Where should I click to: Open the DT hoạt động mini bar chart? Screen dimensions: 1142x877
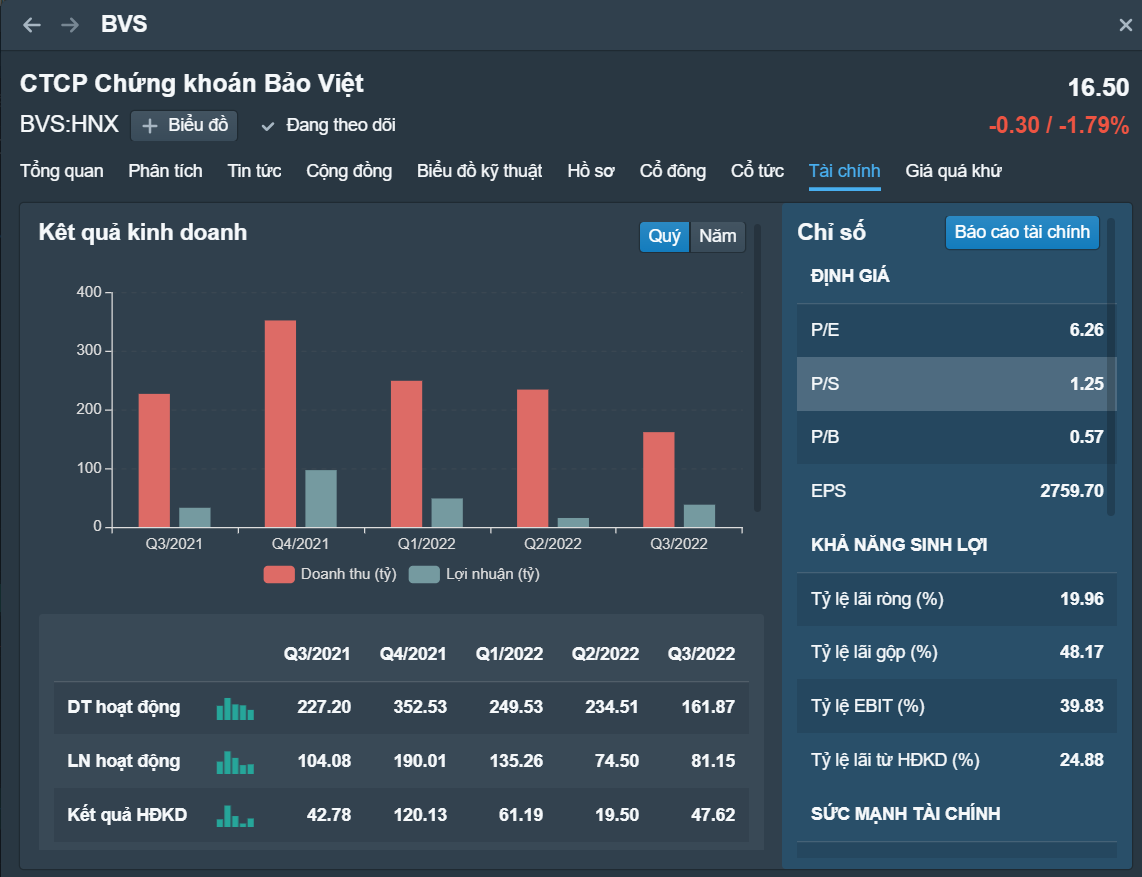tap(235, 708)
